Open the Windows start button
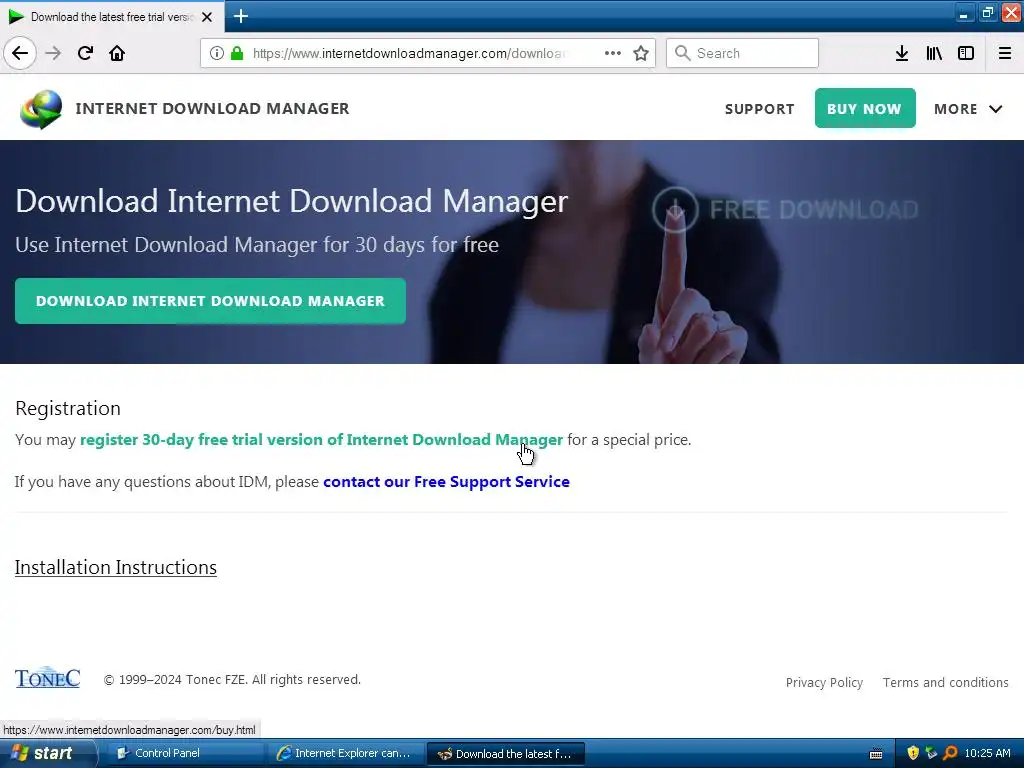The width and height of the screenshot is (1024, 768). click(x=48, y=754)
